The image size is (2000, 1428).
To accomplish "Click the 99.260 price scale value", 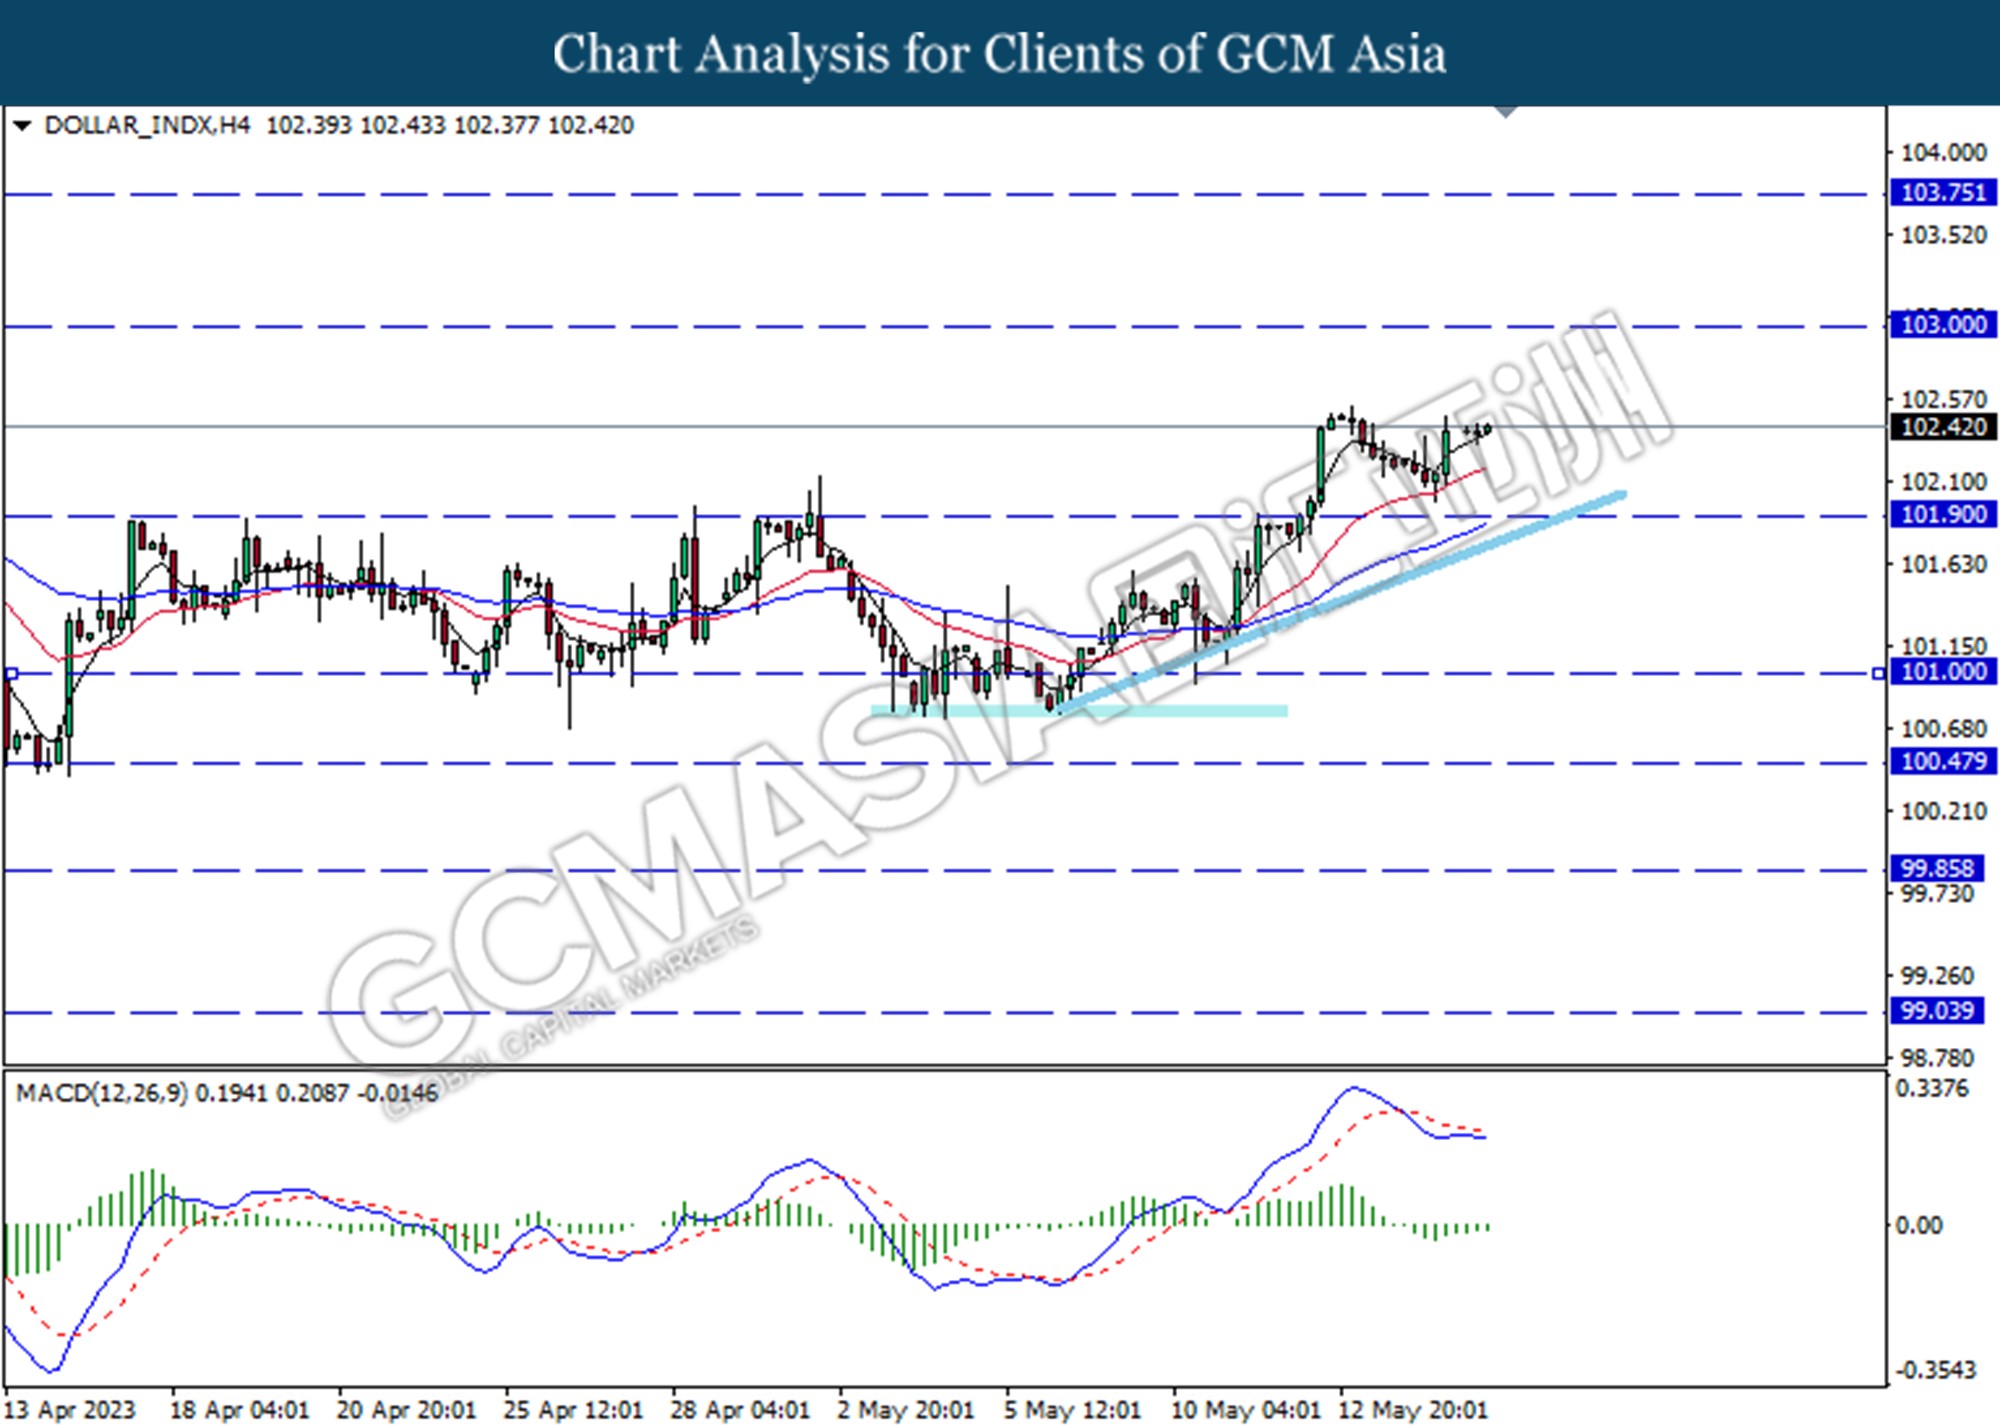I will click(x=1937, y=975).
